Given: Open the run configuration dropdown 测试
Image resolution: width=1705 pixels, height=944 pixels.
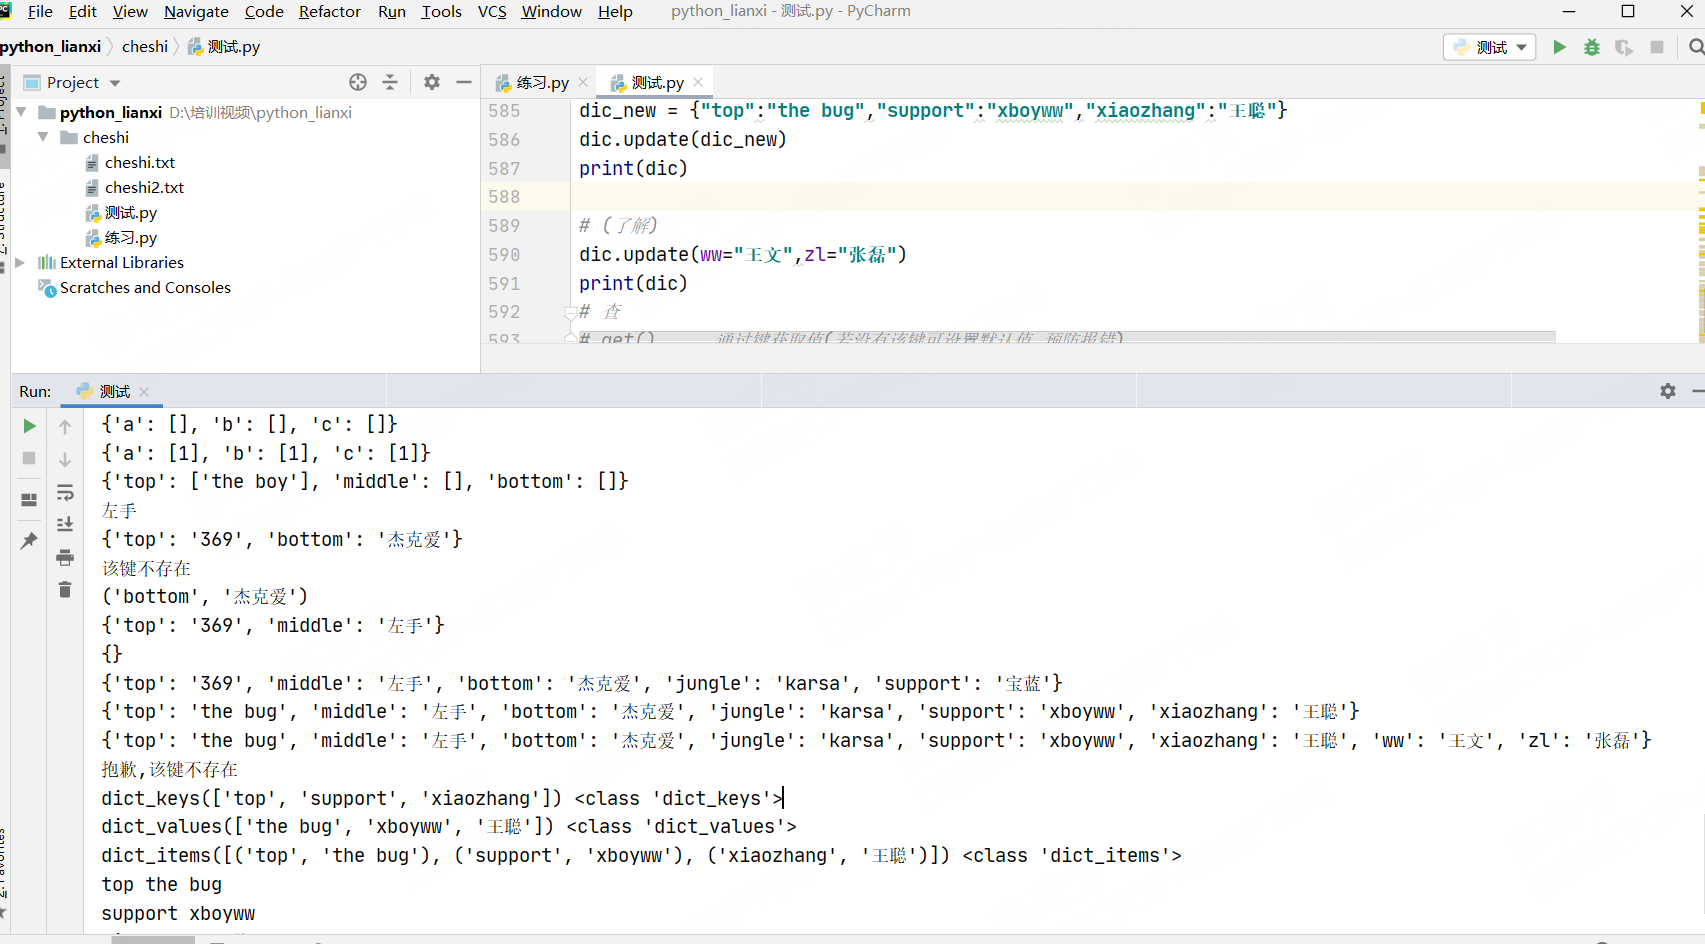Looking at the screenshot, I should 1489,46.
